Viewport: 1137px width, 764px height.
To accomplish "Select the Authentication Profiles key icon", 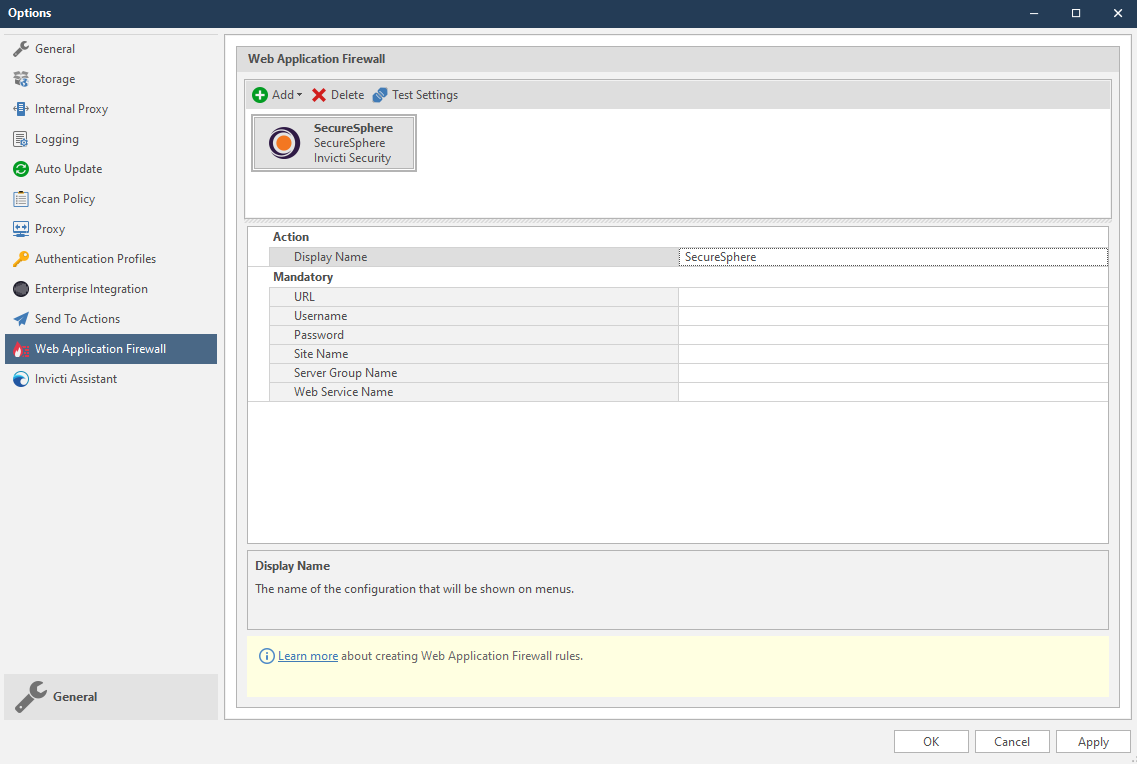I will pyautogui.click(x=21, y=258).
